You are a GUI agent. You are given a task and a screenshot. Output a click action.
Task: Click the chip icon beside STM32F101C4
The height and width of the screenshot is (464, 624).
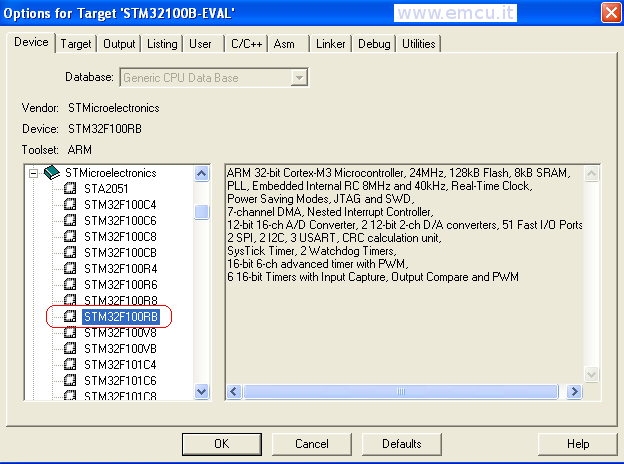click(70, 364)
